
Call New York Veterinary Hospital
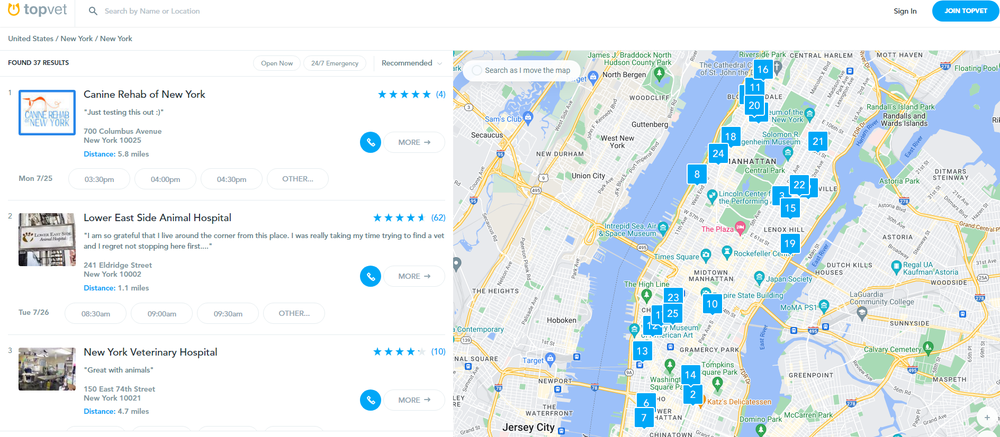click(370, 400)
